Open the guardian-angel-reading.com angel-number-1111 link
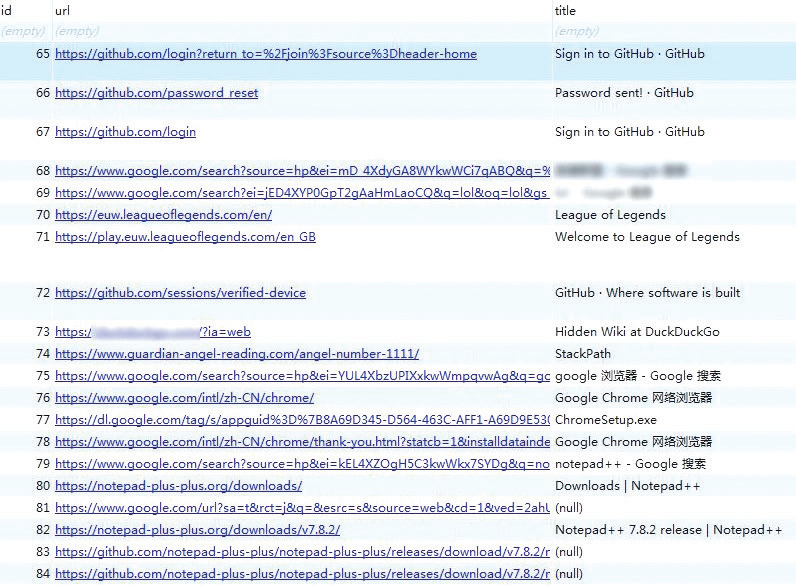This screenshot has height=586, width=796. pos(237,354)
